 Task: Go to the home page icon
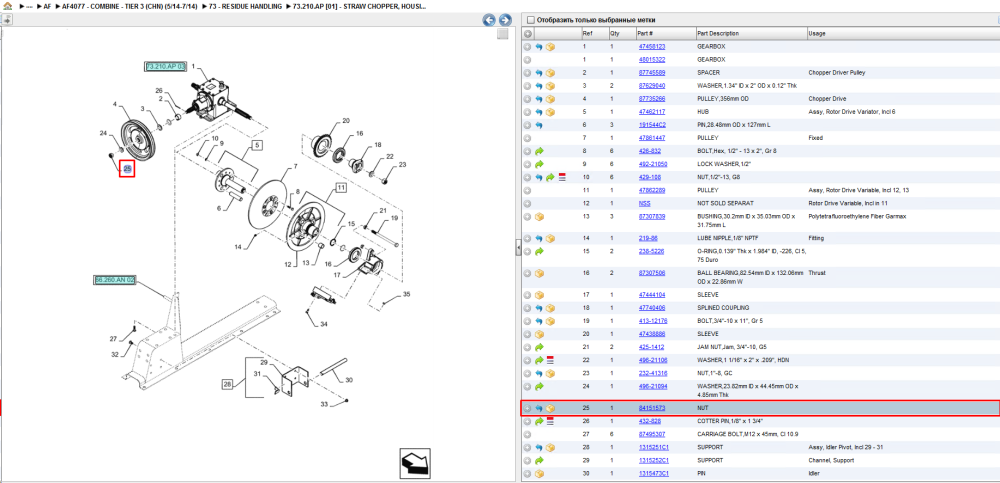7,5
